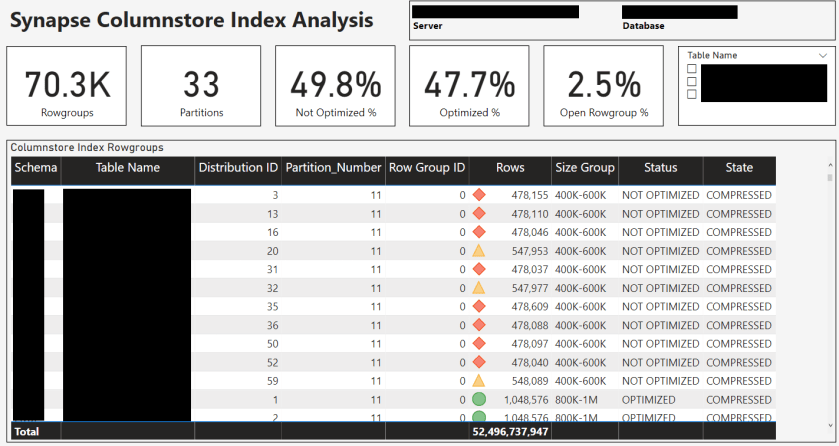Click the green circle icon for Distribution ID 1

478,399
